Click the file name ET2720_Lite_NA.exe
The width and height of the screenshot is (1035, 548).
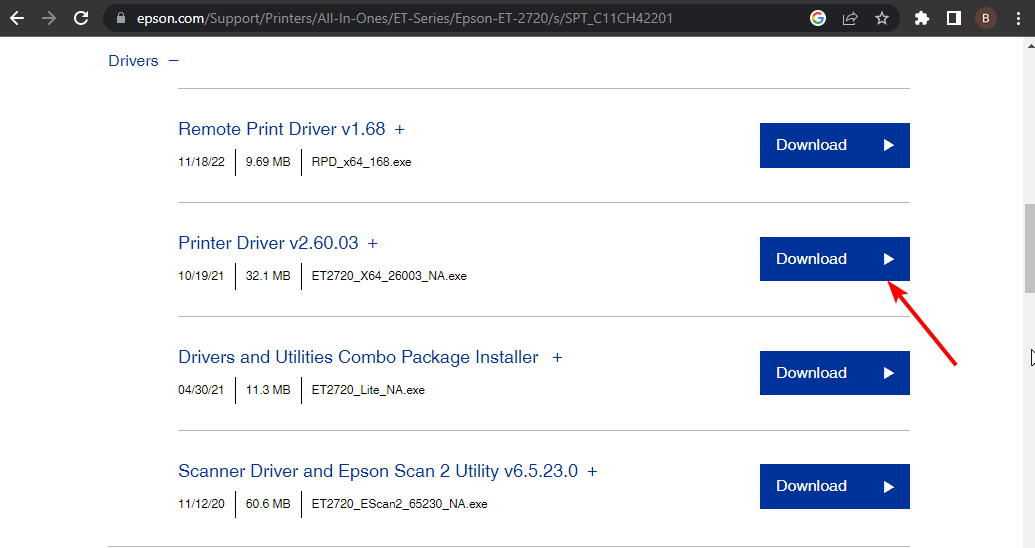click(368, 390)
